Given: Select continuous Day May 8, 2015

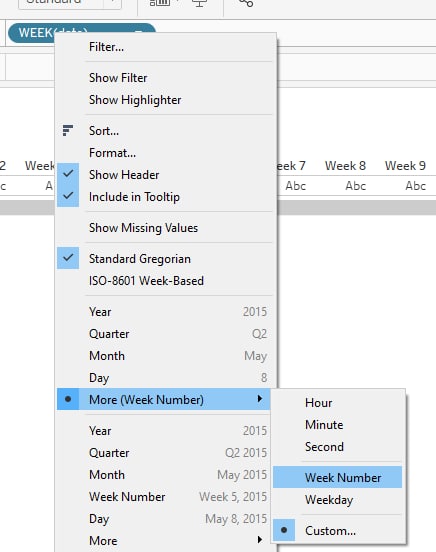Looking at the screenshot, I should pos(164,519).
